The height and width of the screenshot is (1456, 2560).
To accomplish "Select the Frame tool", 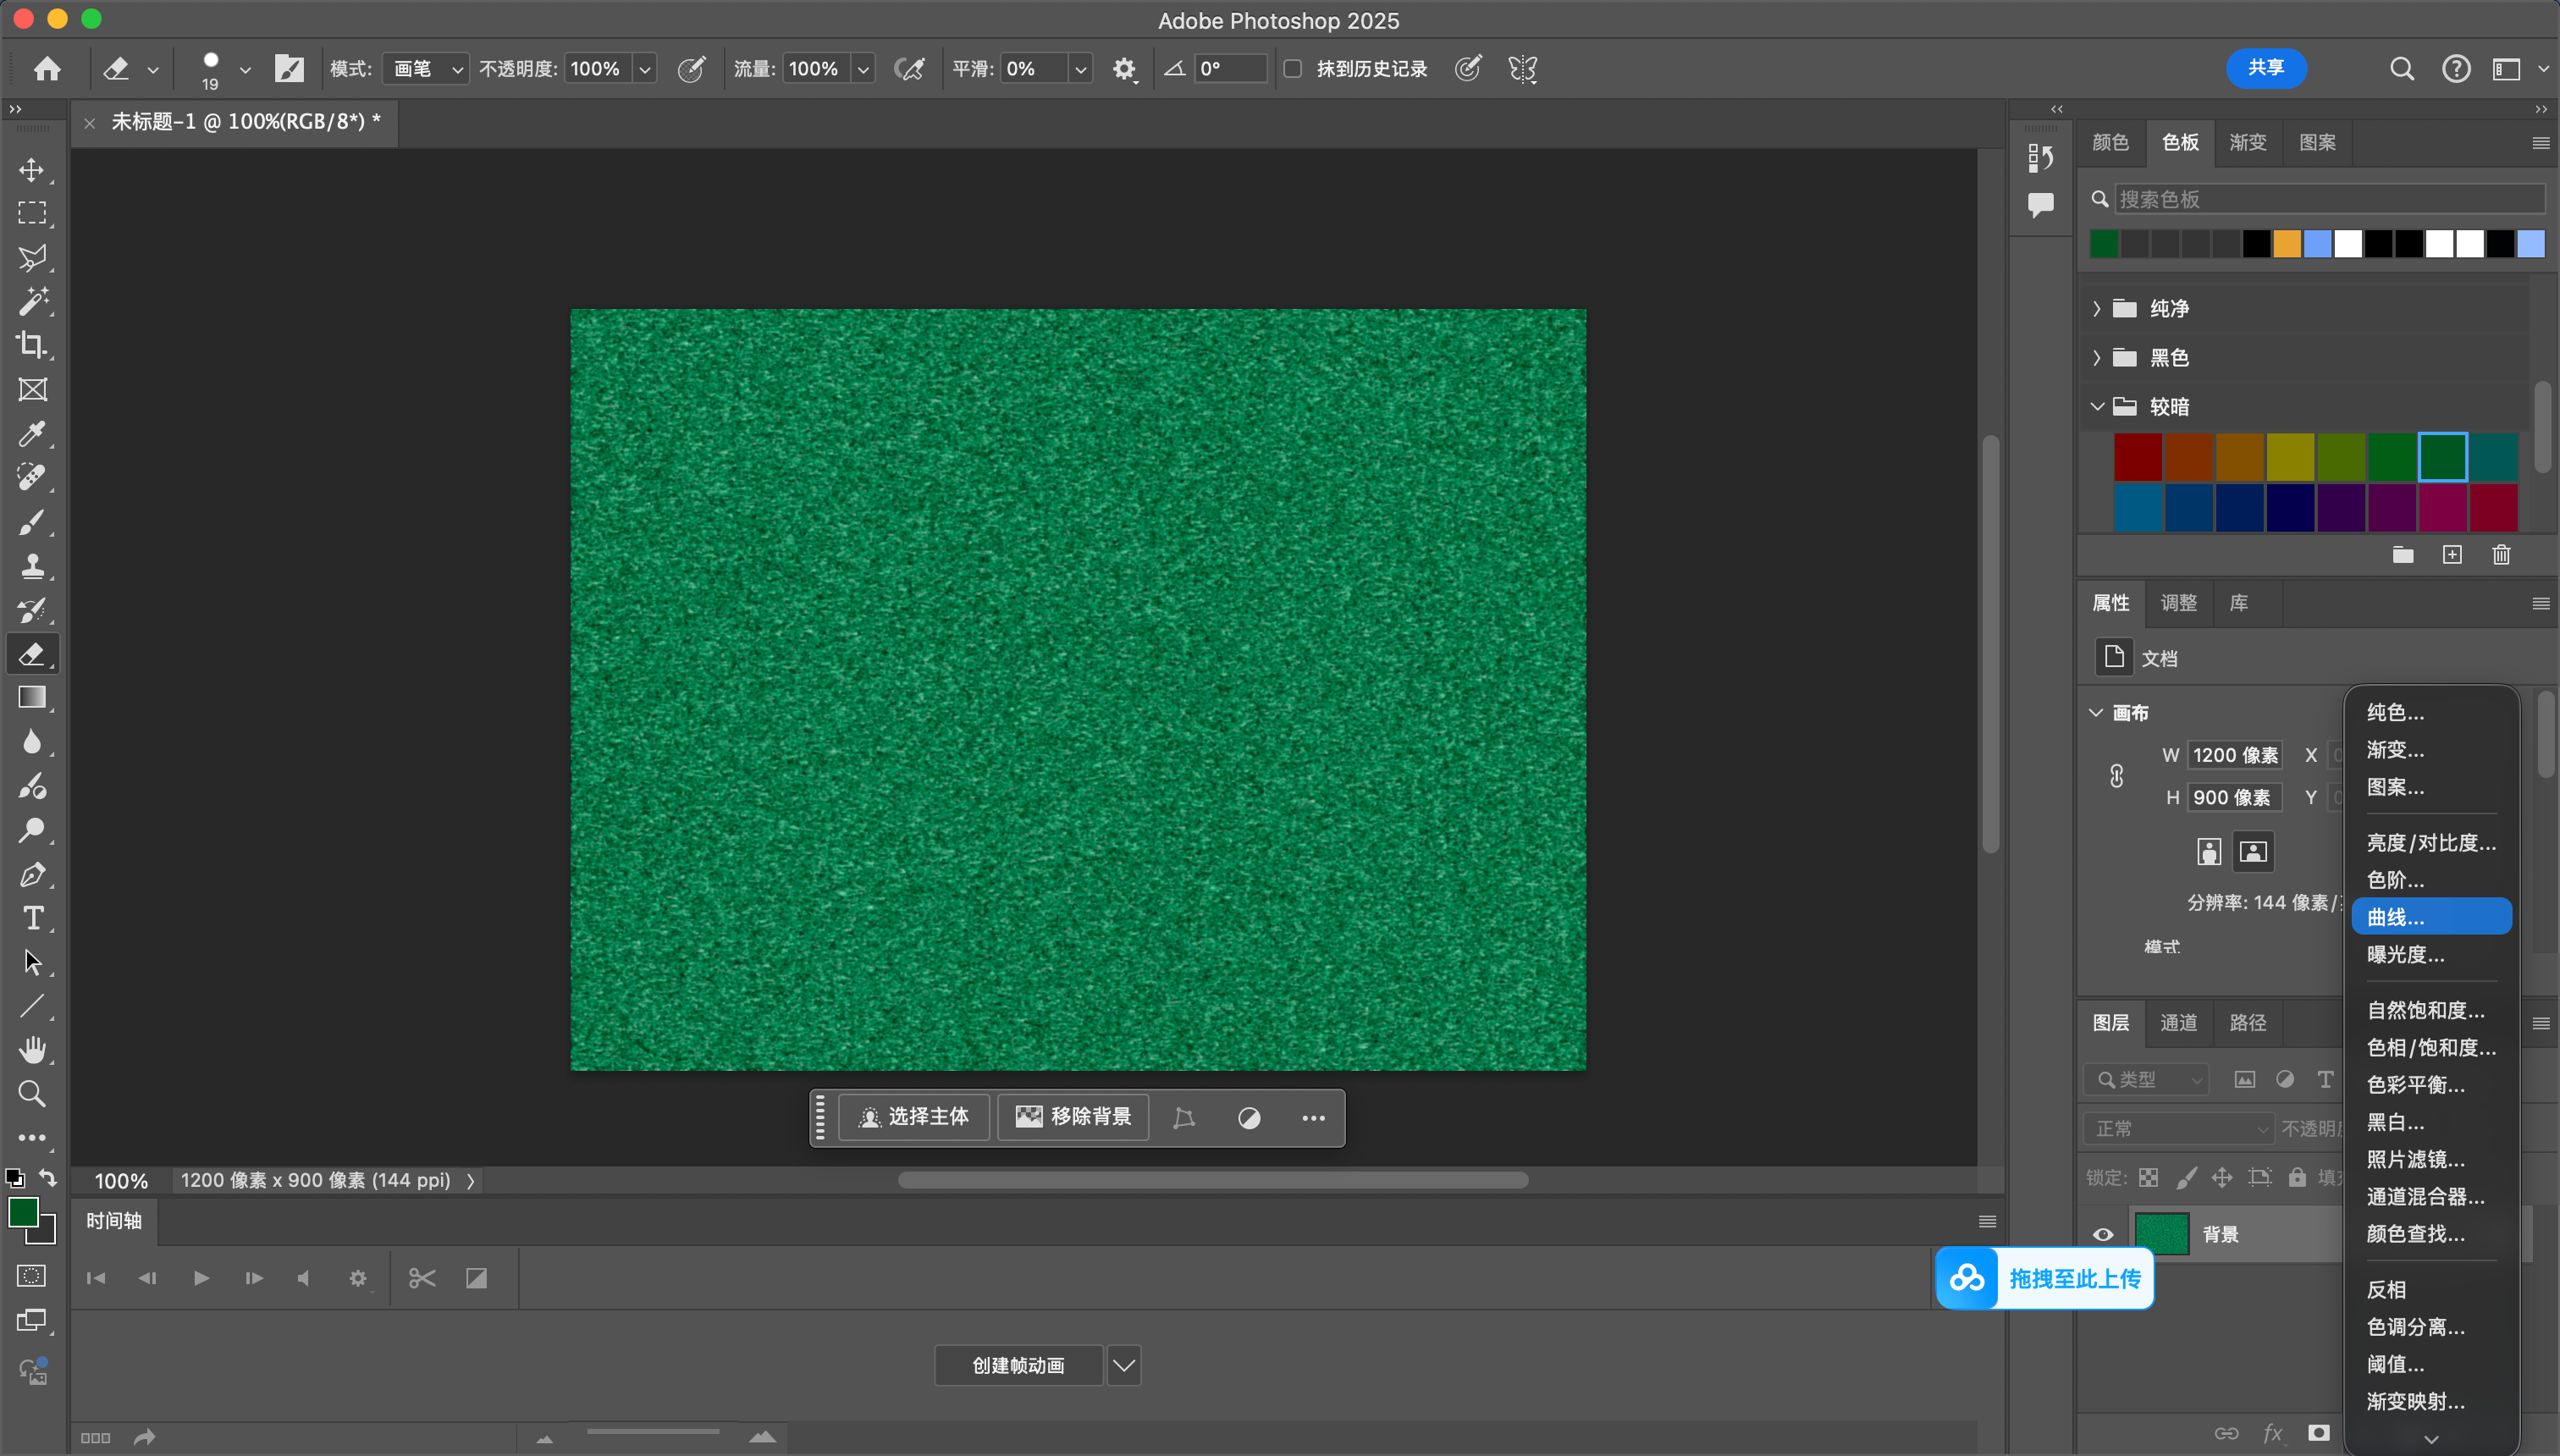I will tap(32, 389).
